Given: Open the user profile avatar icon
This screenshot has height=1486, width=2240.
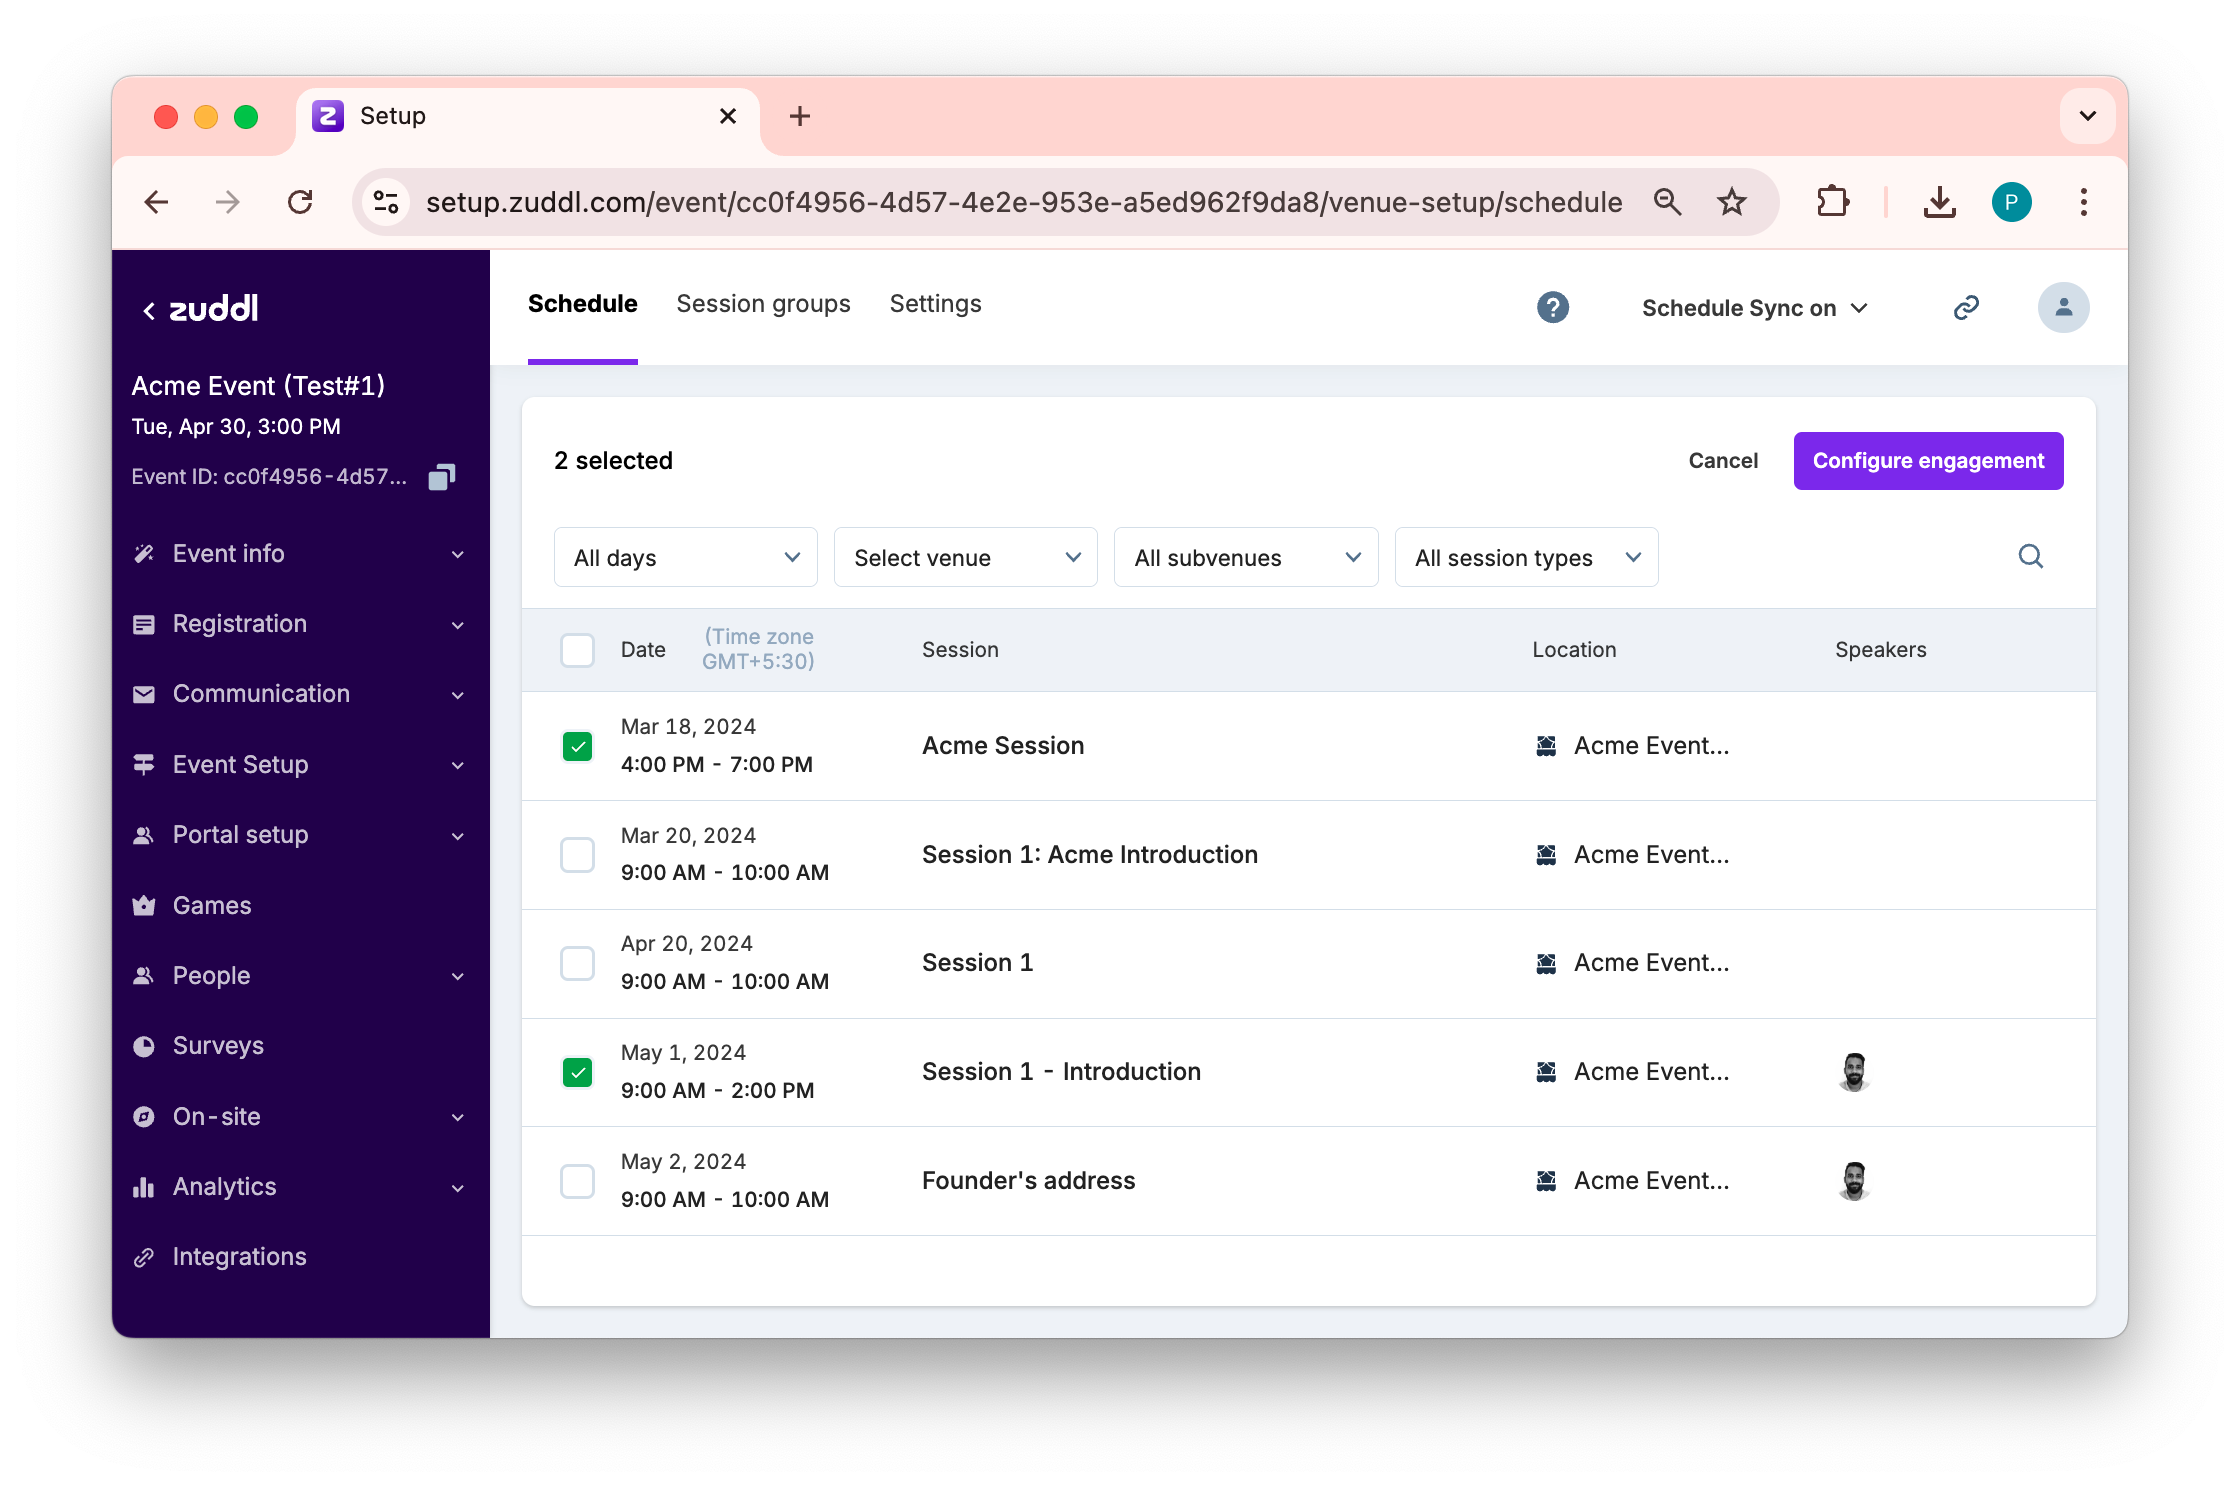Looking at the screenshot, I should tap(2063, 307).
